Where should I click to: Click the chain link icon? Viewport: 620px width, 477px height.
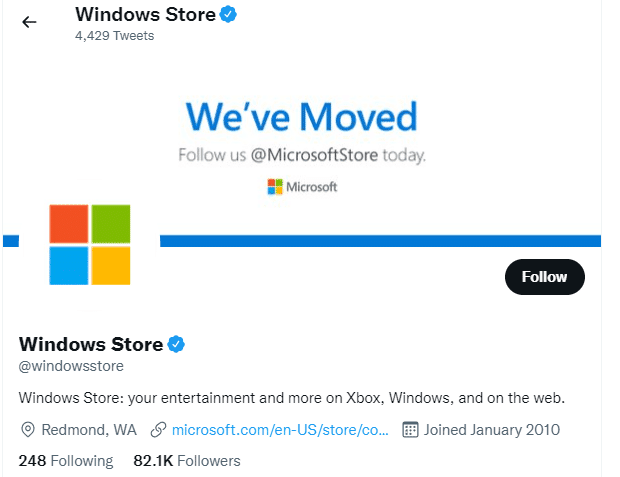tap(158, 430)
